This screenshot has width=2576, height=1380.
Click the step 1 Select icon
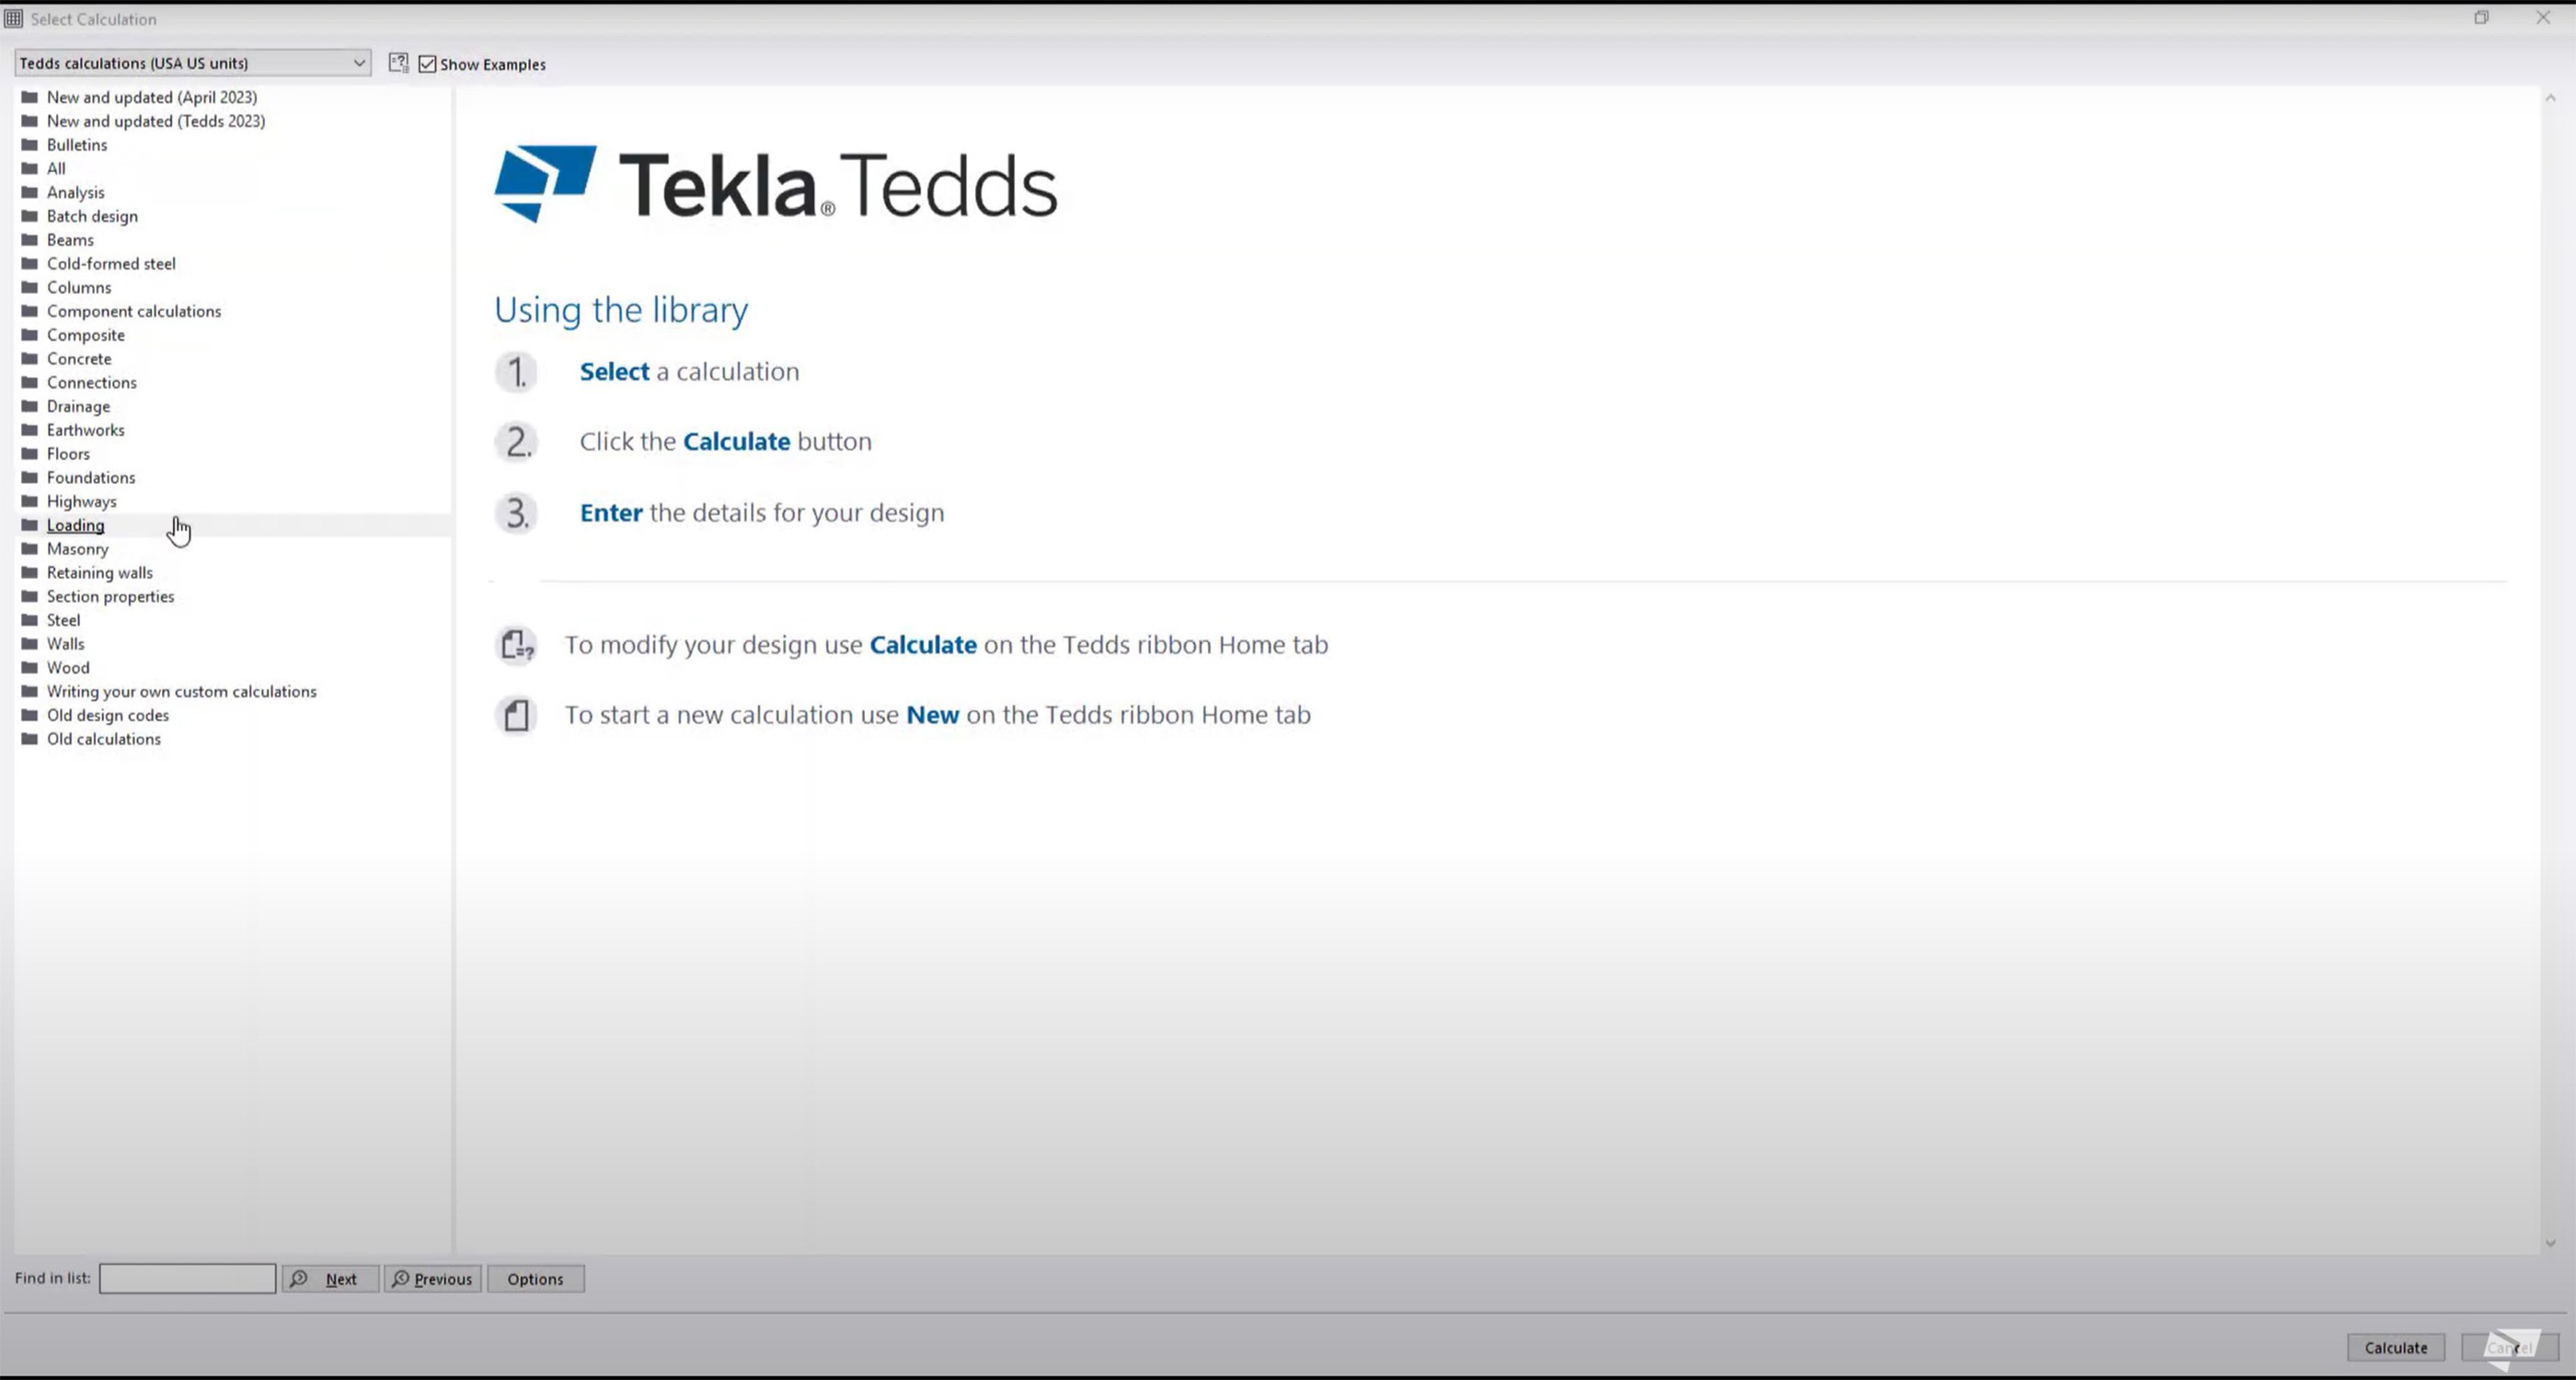pyautogui.click(x=516, y=371)
